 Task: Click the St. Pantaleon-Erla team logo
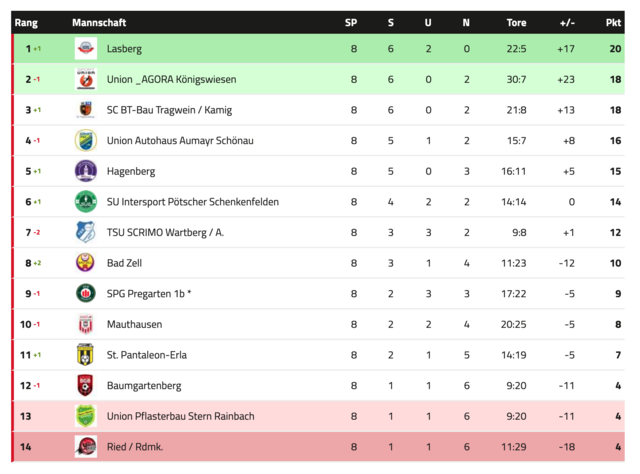coord(86,355)
